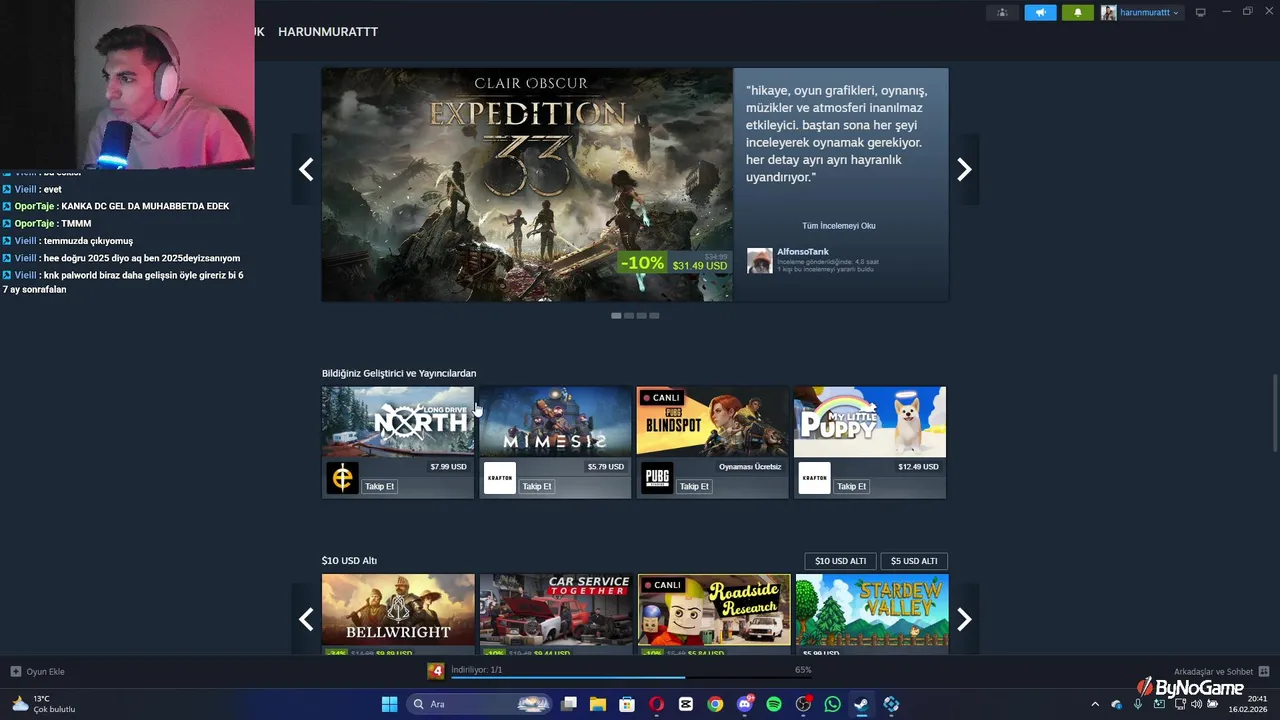Open reviewer AlfonsoTank's profile
1280x720 pixels.
[803, 252]
